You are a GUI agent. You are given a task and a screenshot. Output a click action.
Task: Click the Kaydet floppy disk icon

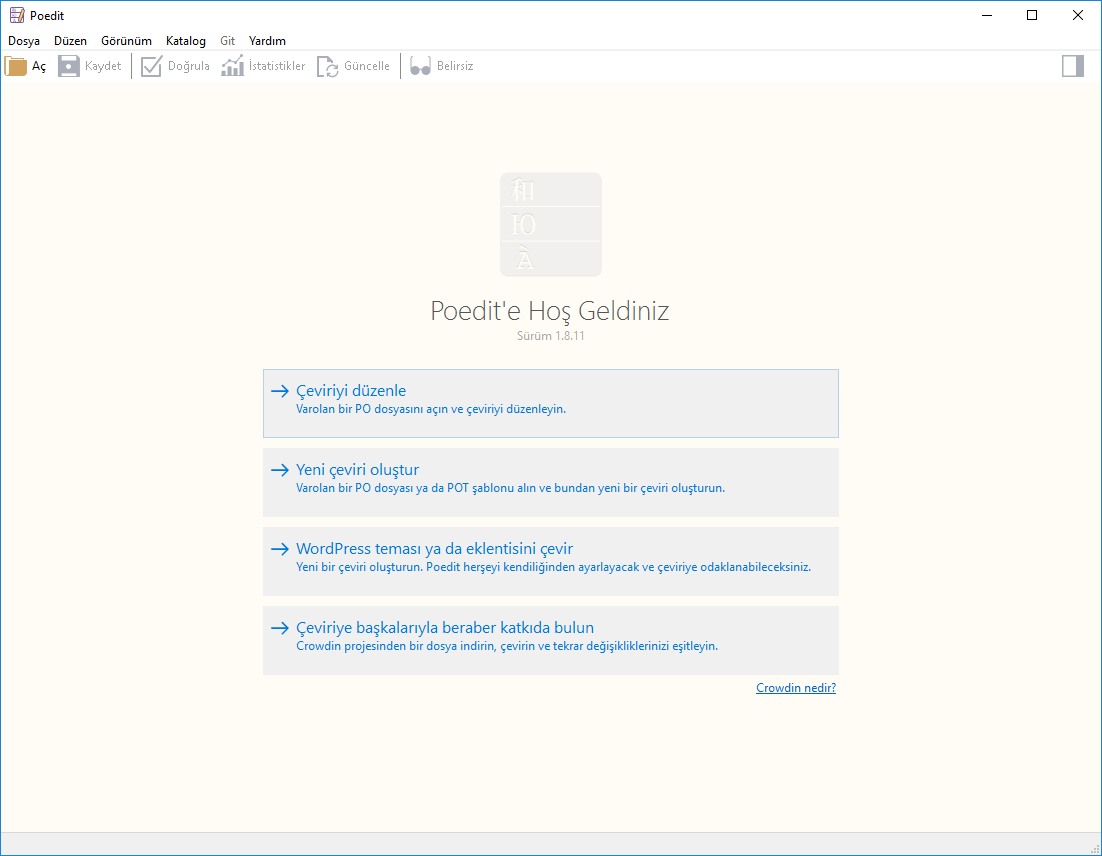(68, 66)
